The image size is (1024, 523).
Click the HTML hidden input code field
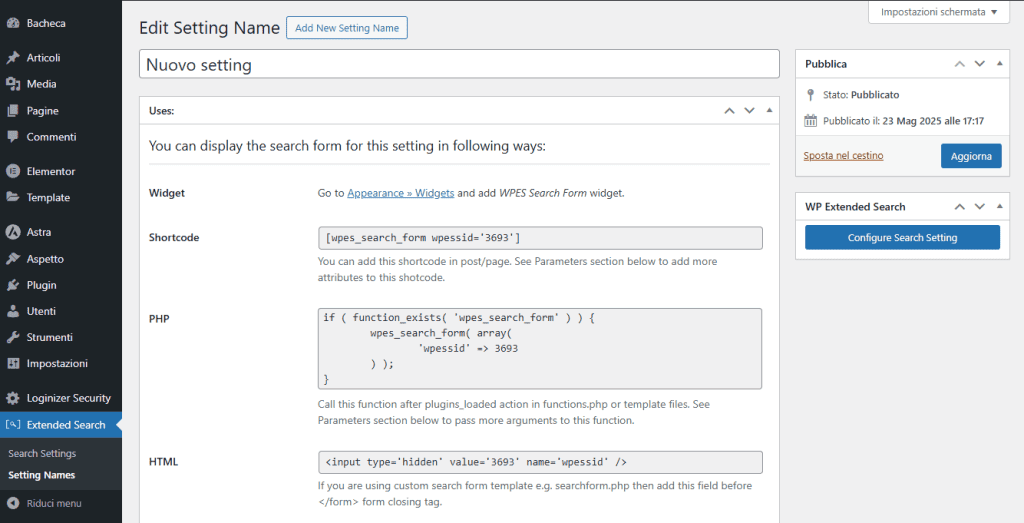(x=540, y=462)
